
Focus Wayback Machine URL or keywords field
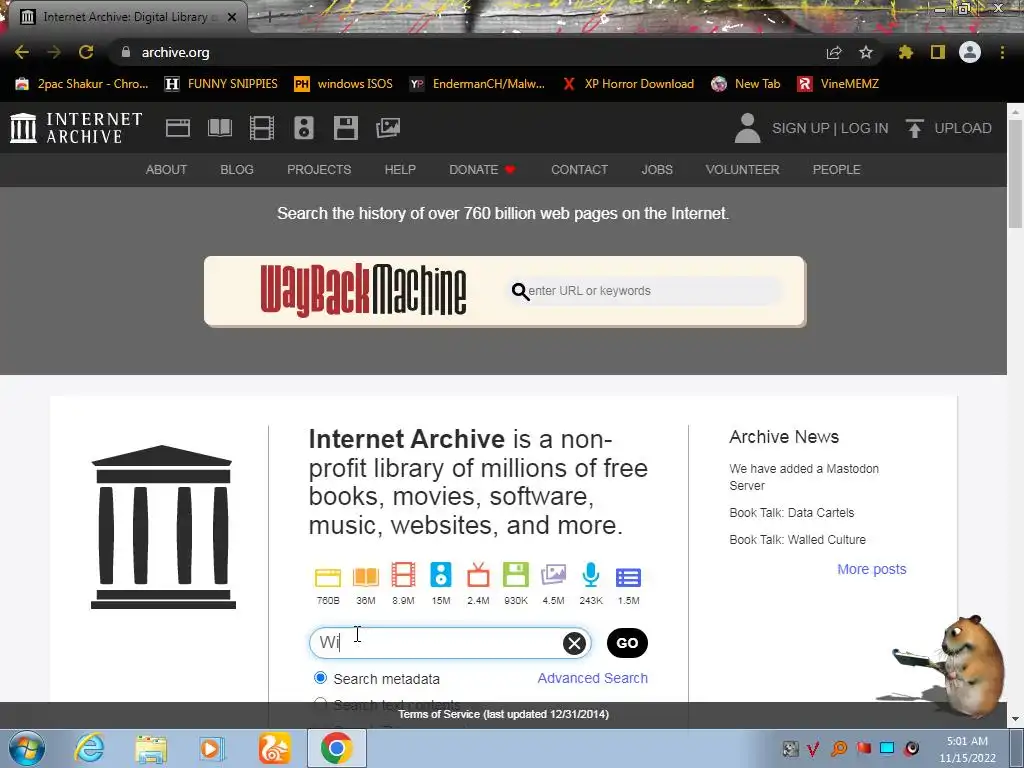click(645, 291)
